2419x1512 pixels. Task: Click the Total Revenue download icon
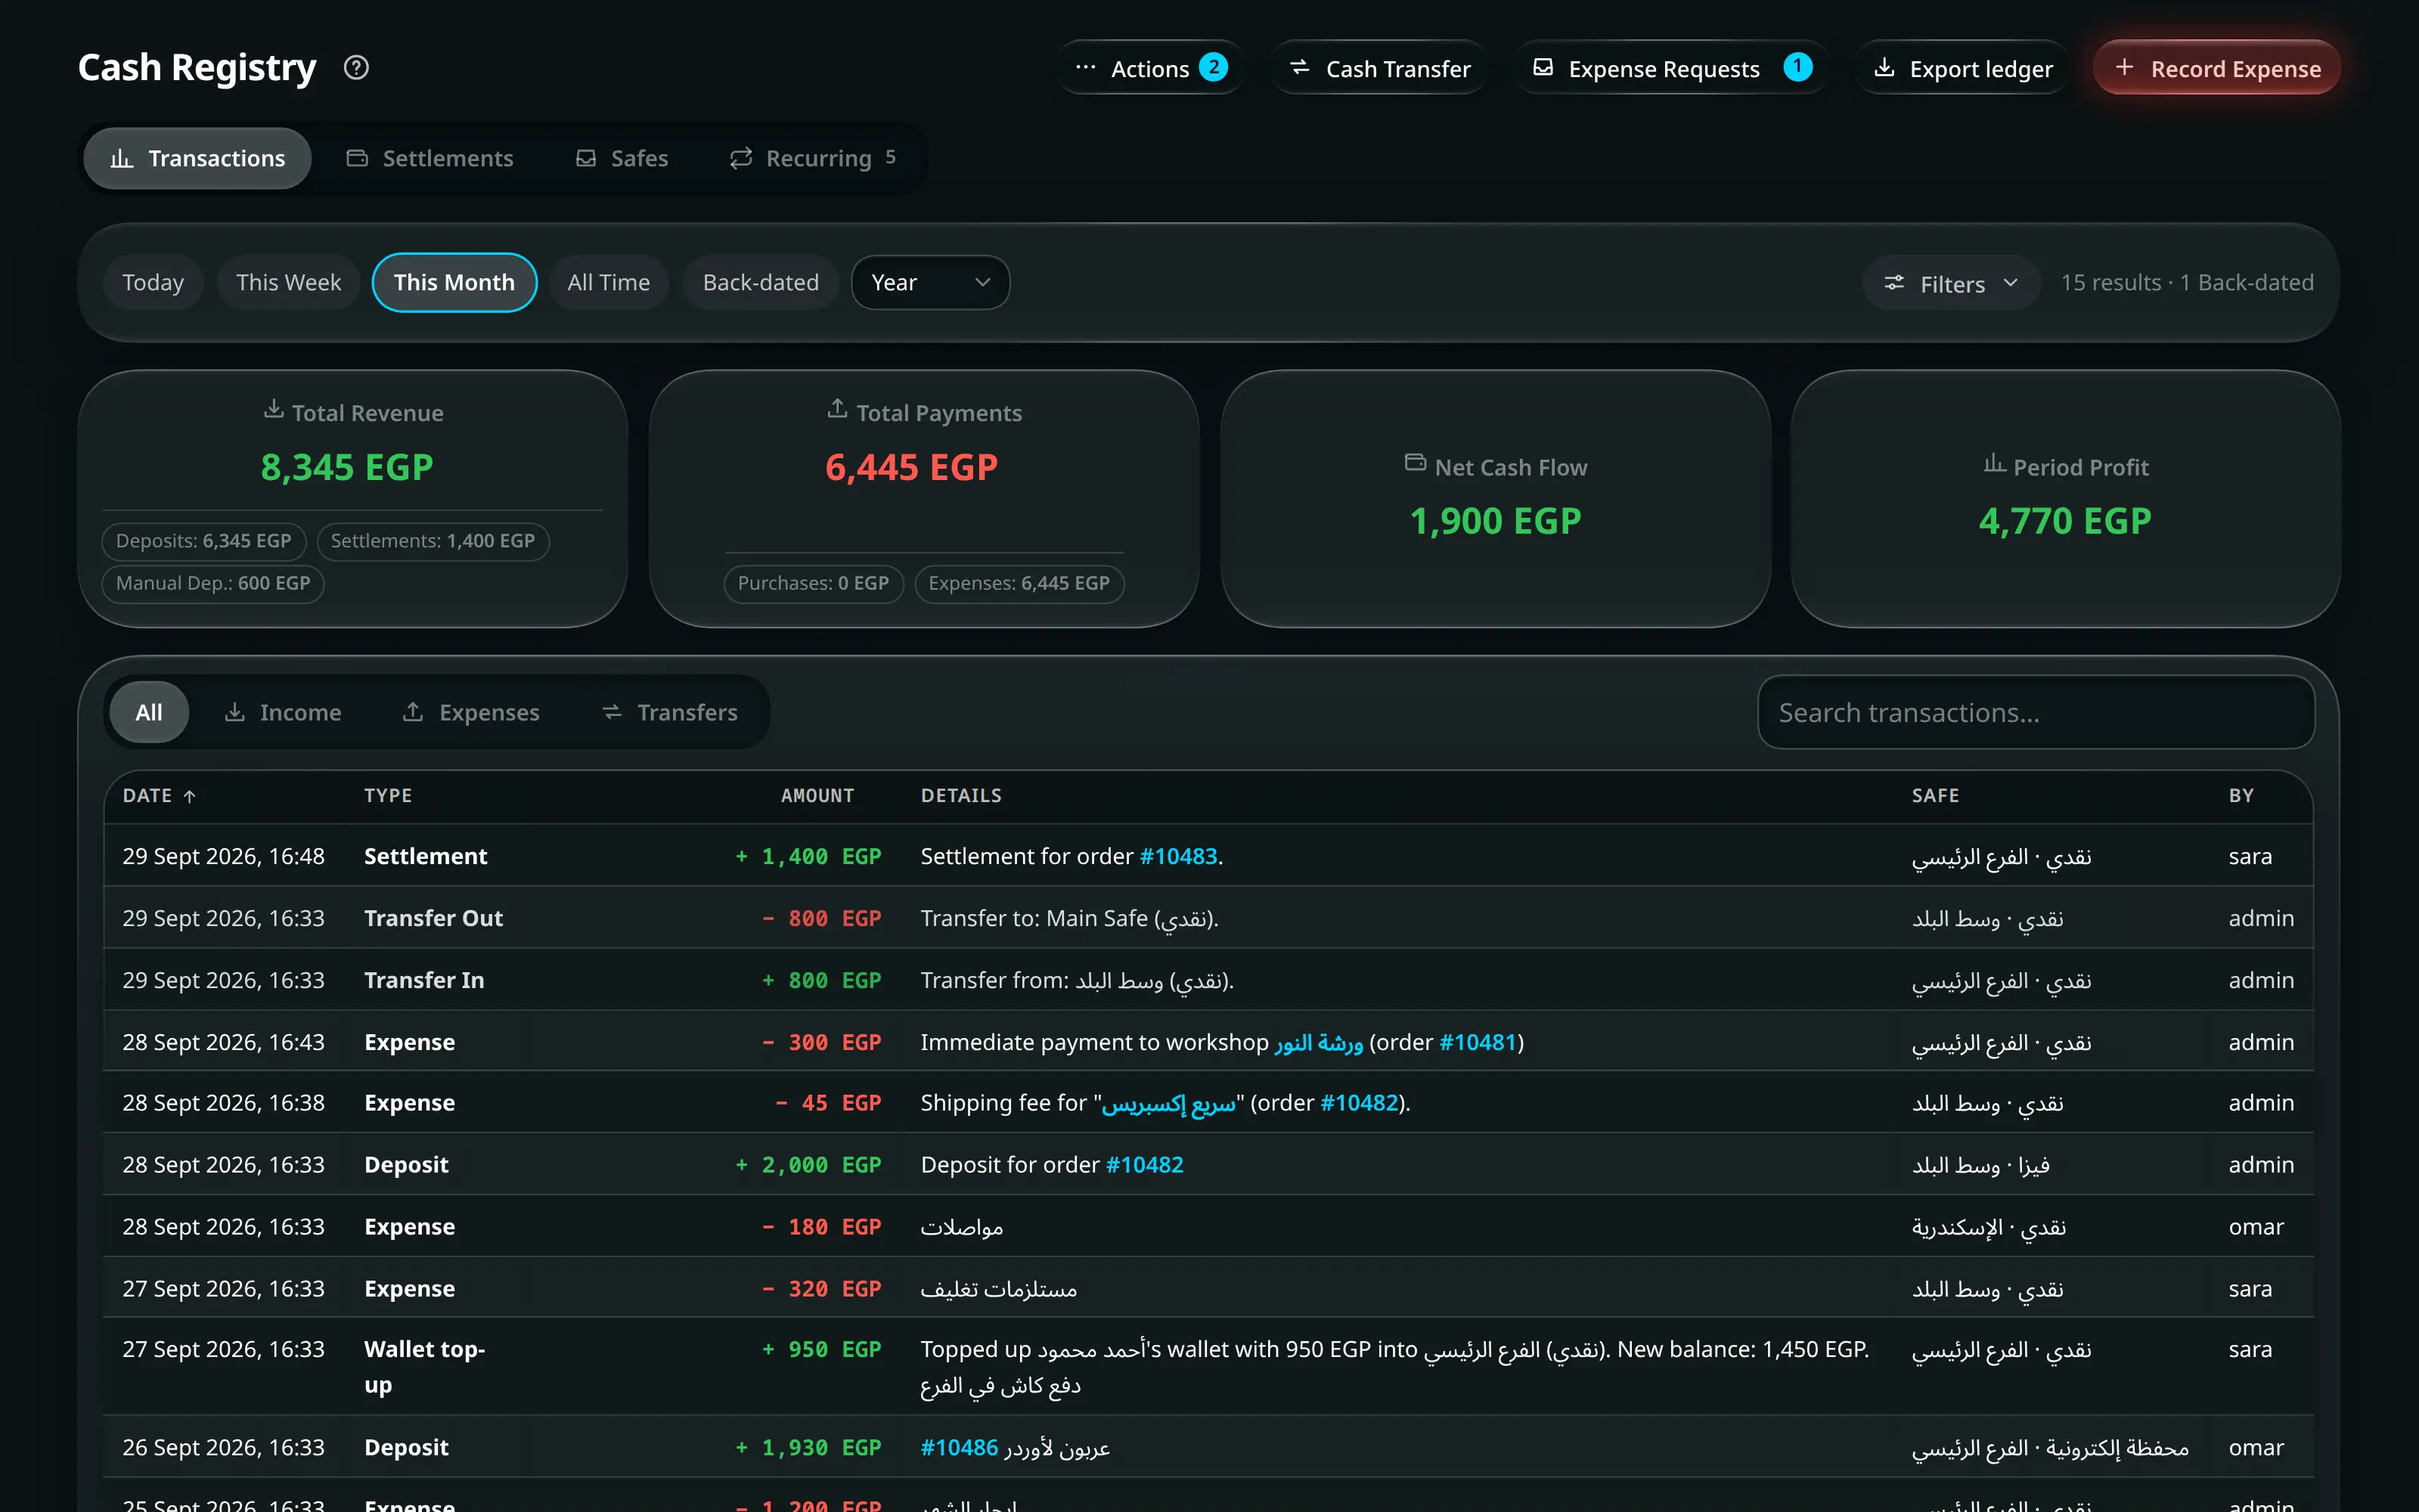pyautogui.click(x=273, y=410)
